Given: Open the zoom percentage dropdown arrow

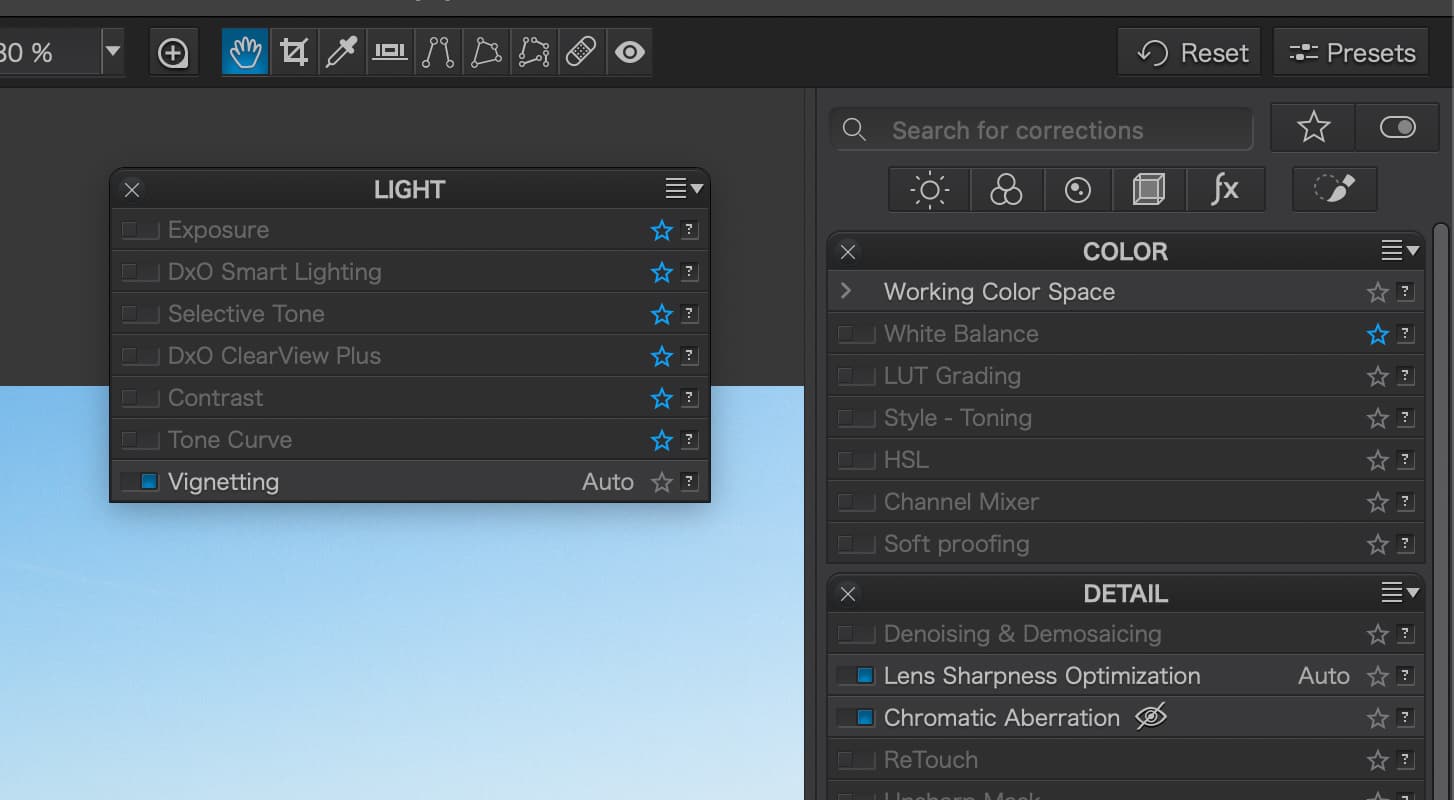Looking at the screenshot, I should pos(113,52).
